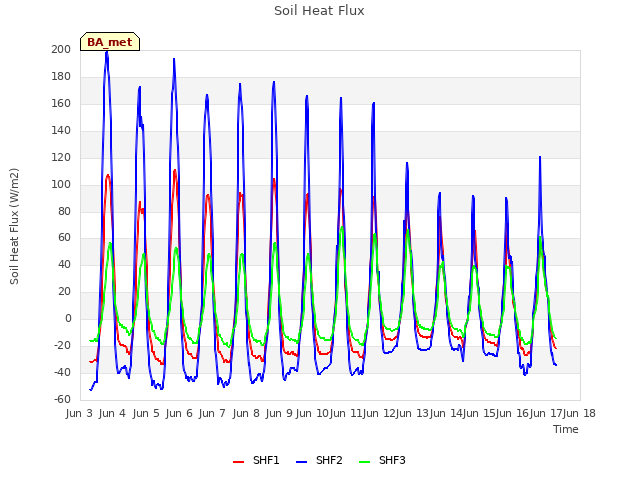Click the Jun 18 x-axis tick label
The width and height of the screenshot is (640, 480).
coord(579,413)
